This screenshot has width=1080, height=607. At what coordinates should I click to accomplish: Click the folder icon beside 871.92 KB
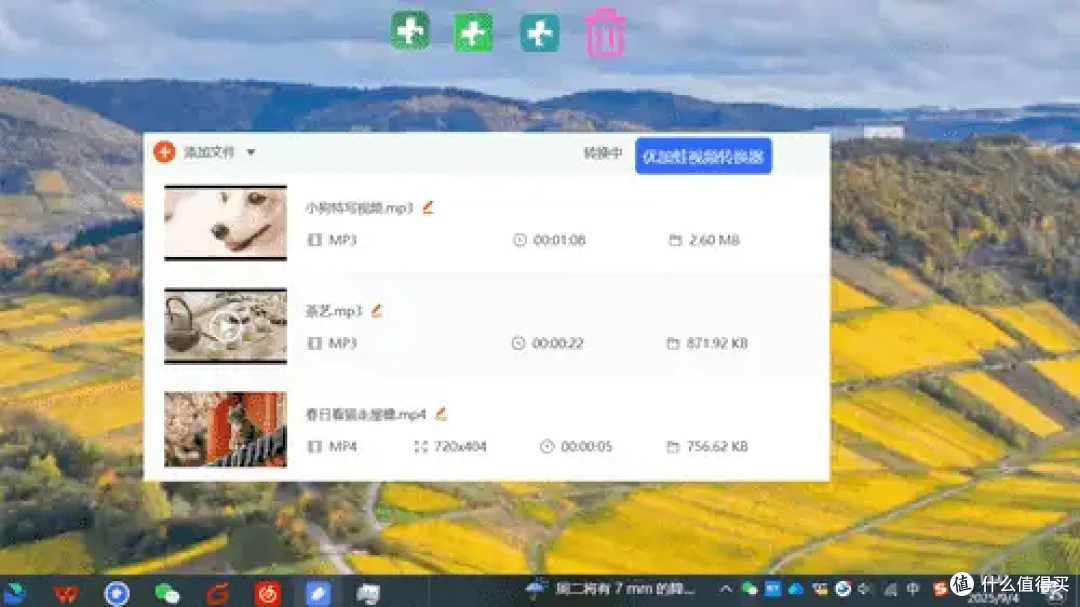pos(673,343)
